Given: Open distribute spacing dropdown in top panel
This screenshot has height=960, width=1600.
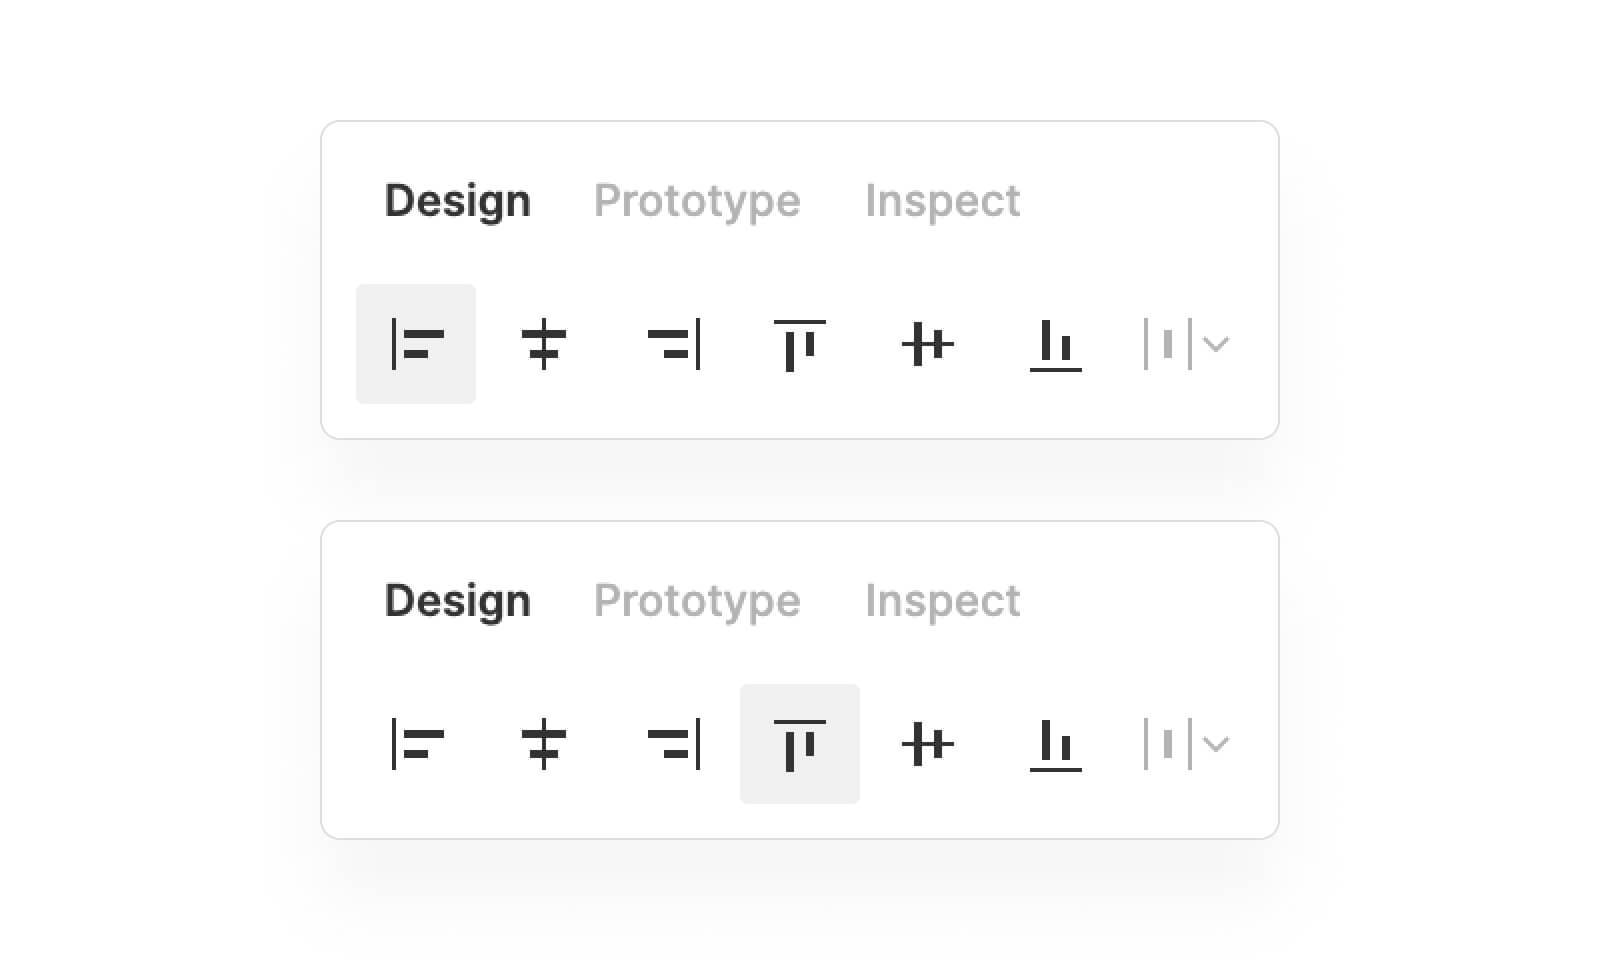Looking at the screenshot, I should click(1186, 344).
